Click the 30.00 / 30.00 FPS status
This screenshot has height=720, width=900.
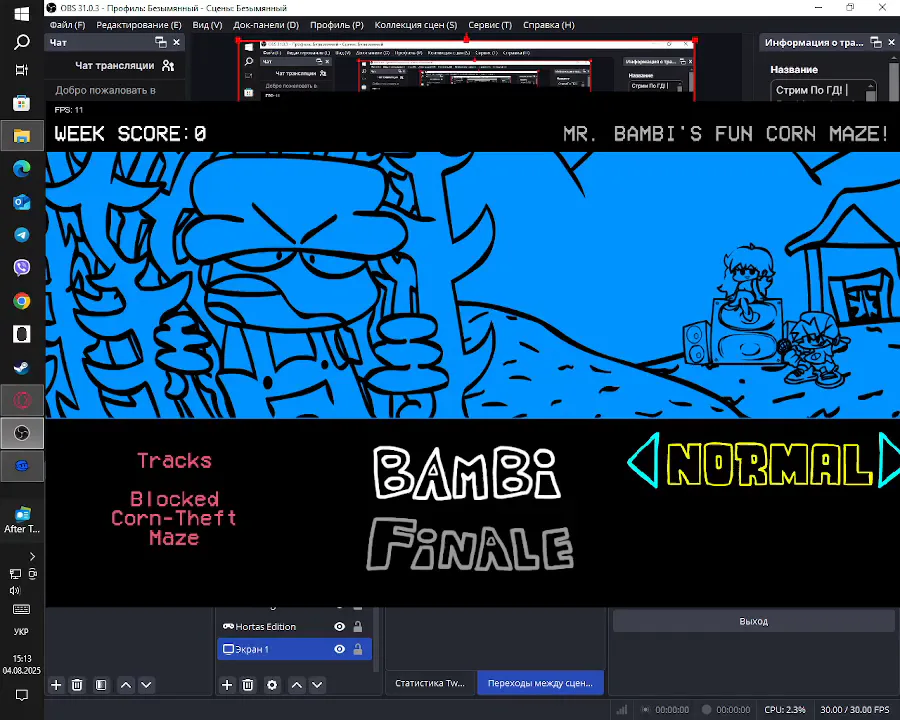pyautogui.click(x=855, y=710)
